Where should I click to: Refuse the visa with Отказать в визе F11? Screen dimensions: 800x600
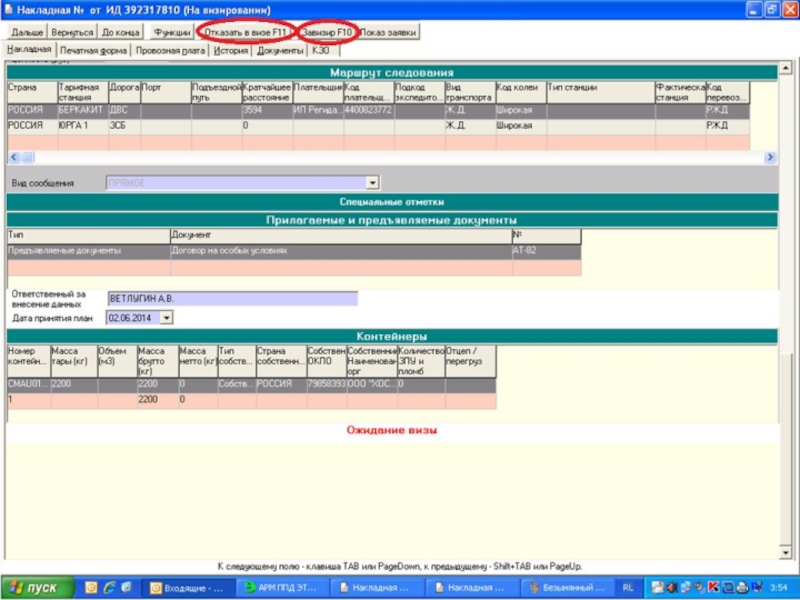[245, 32]
